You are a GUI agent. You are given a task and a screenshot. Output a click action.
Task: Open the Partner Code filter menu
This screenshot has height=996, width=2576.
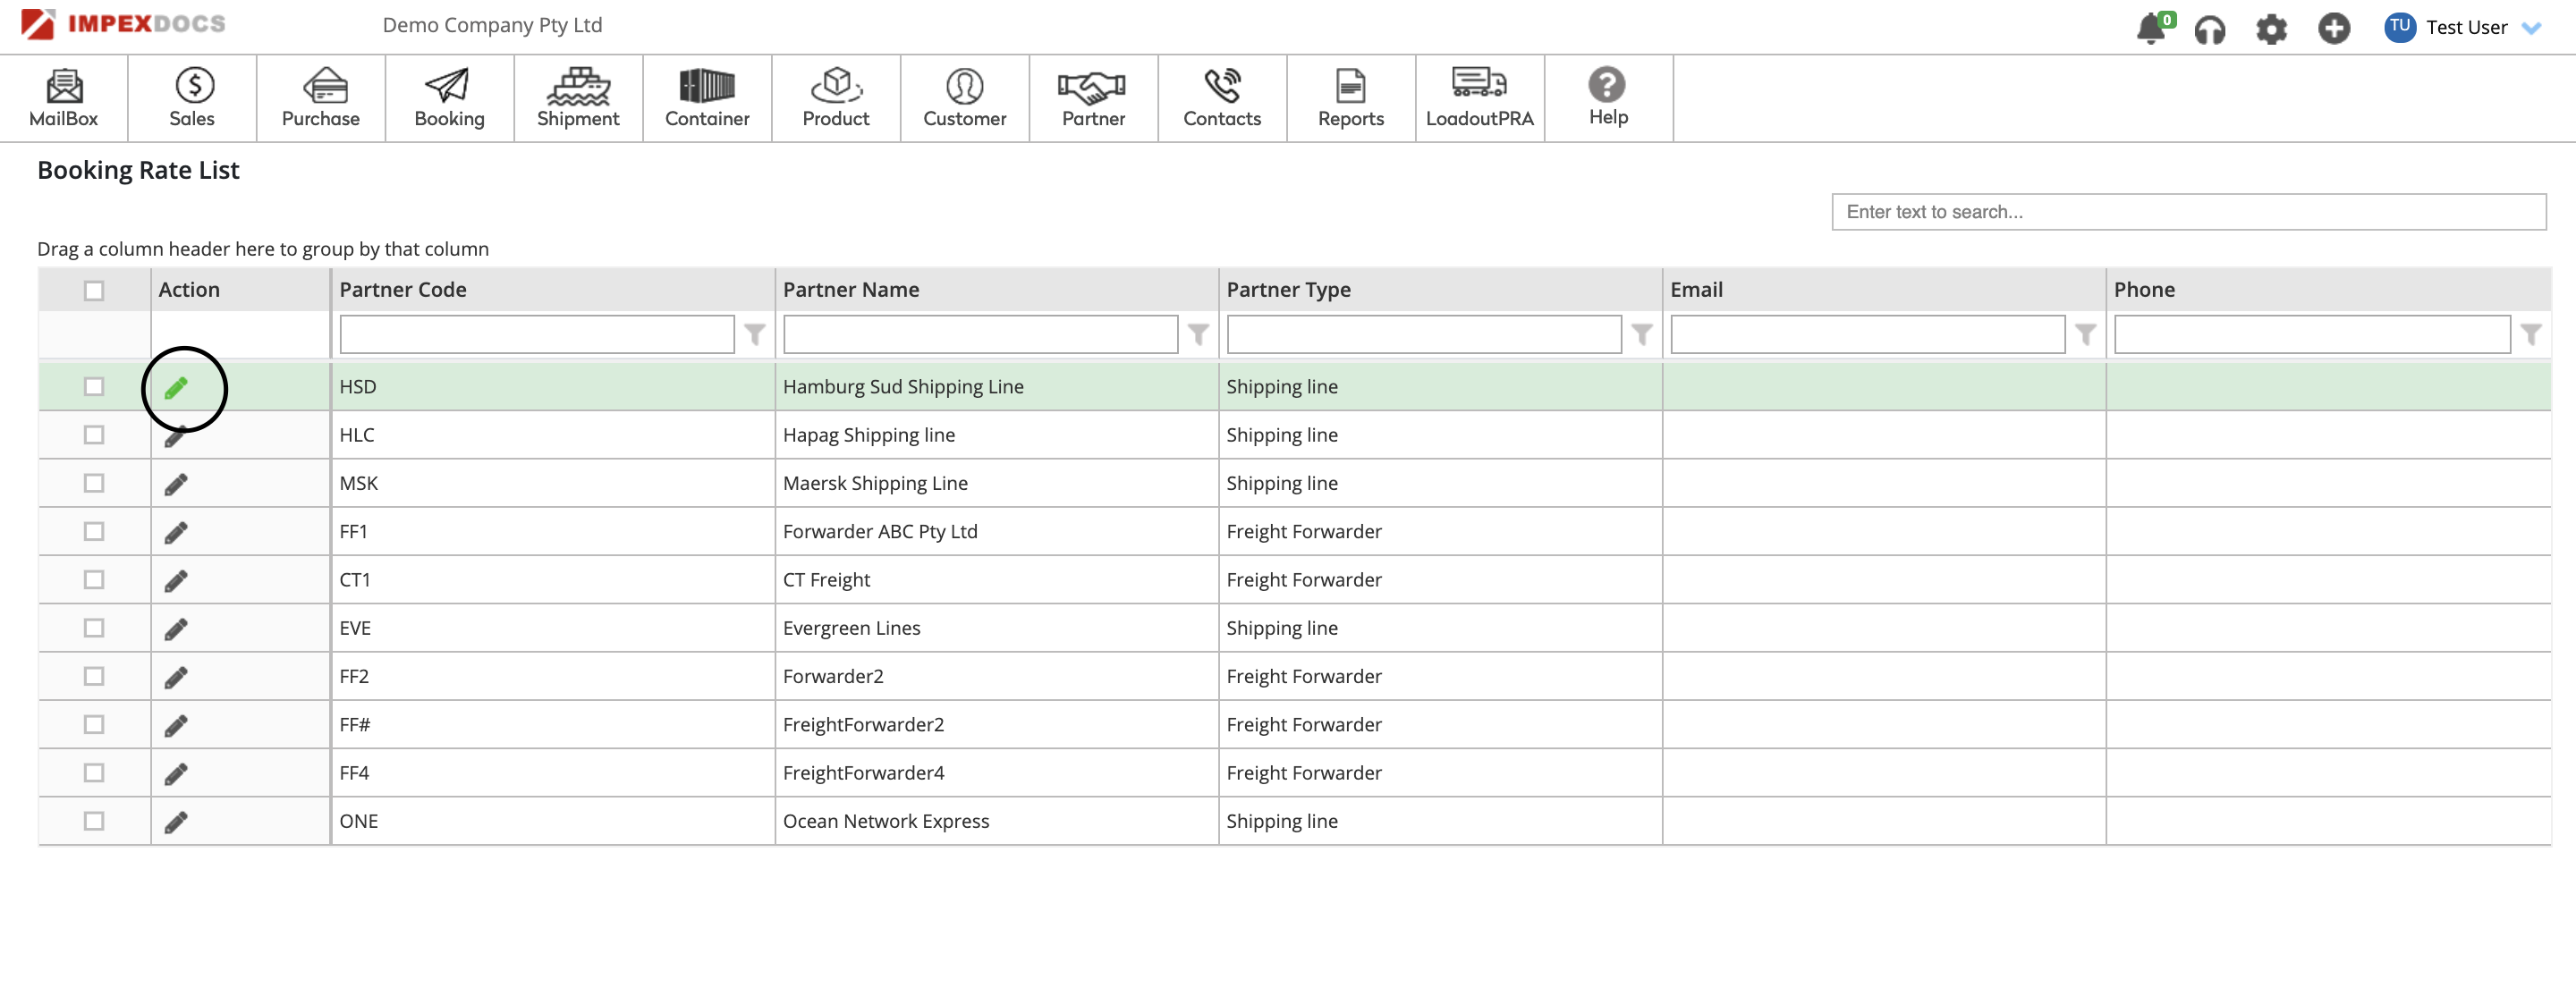(x=755, y=335)
